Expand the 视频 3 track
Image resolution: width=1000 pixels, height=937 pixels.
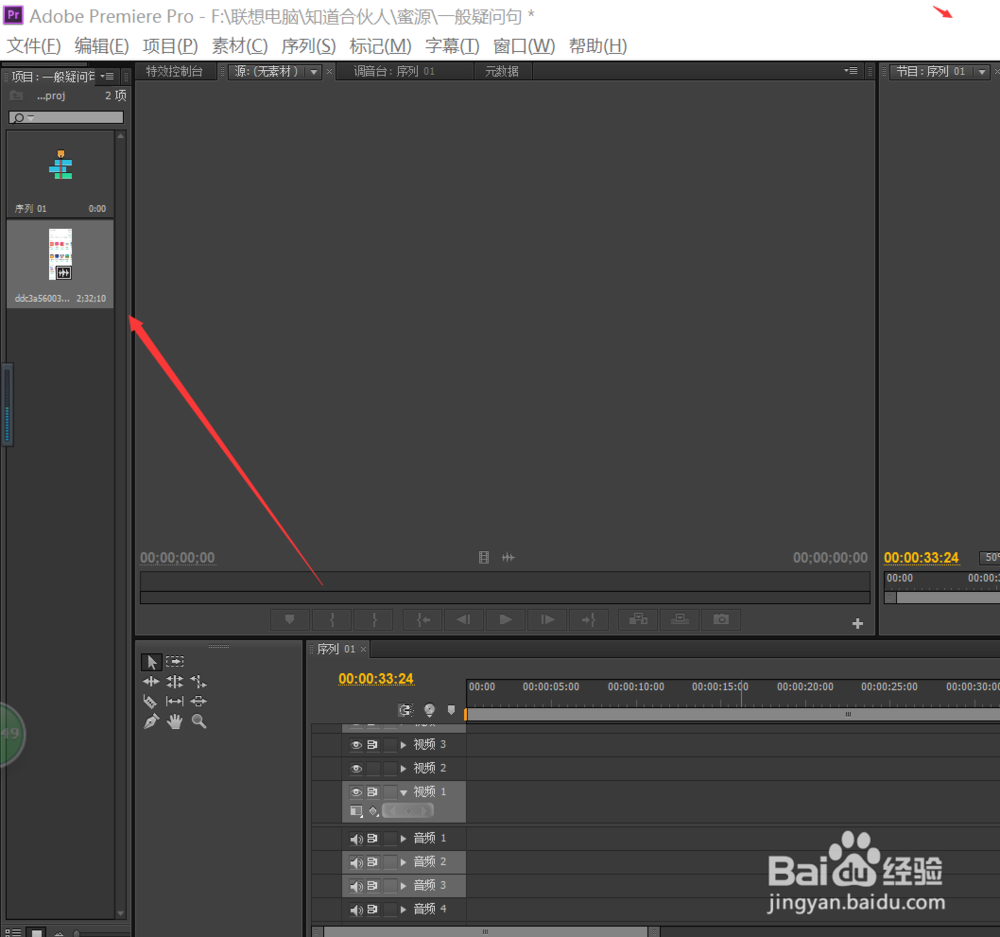click(403, 744)
